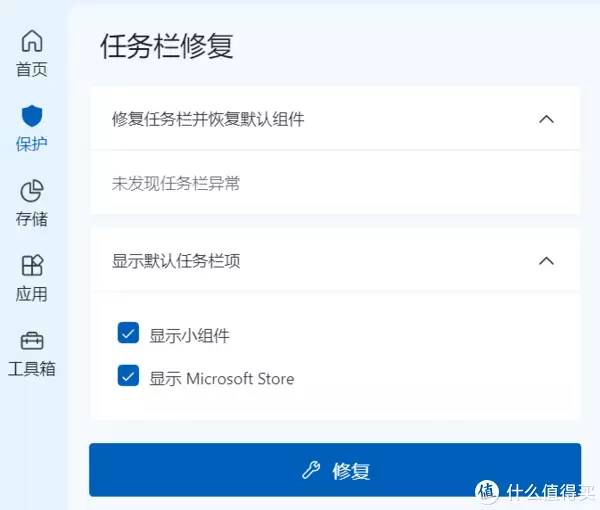This screenshot has width=600, height=510.
Task: Select the 保护 shield icon
Action: coord(32,116)
